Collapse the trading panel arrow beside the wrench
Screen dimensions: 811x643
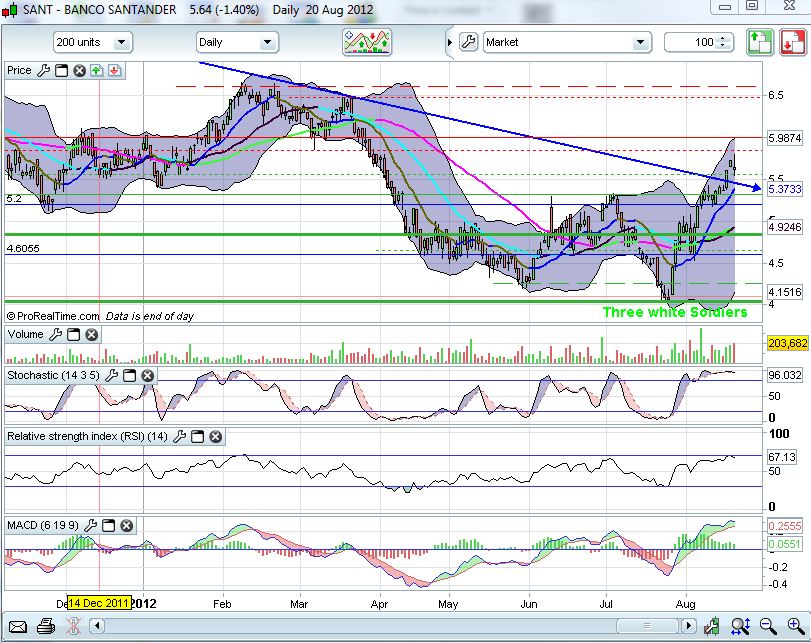click(449, 42)
